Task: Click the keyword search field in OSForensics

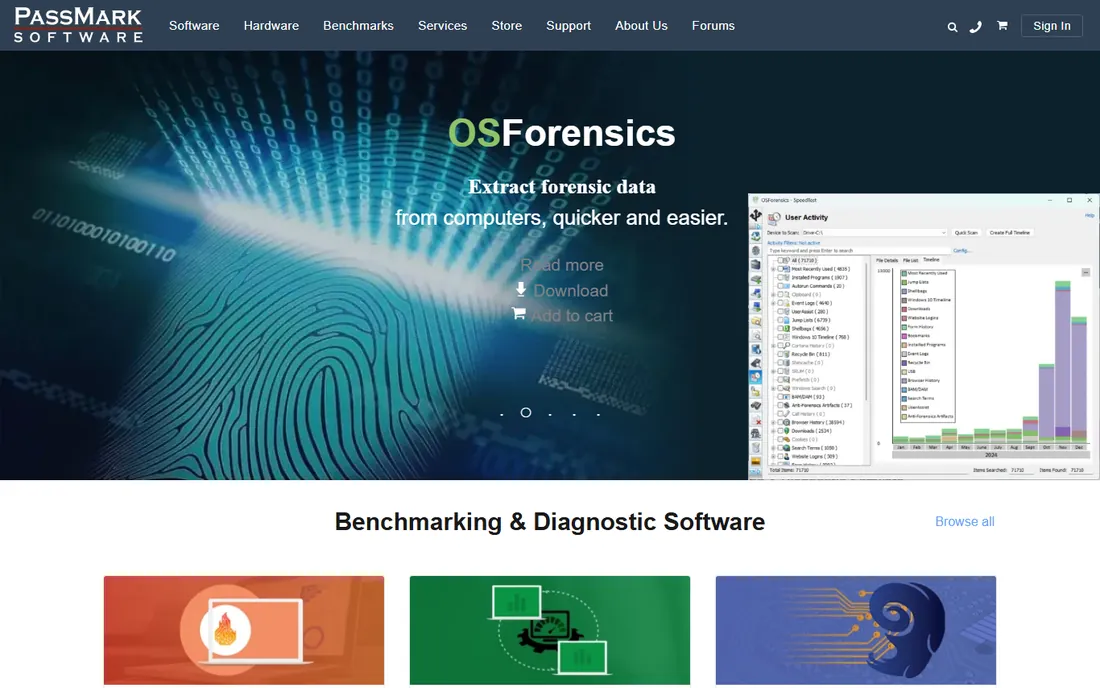Action: (x=859, y=250)
